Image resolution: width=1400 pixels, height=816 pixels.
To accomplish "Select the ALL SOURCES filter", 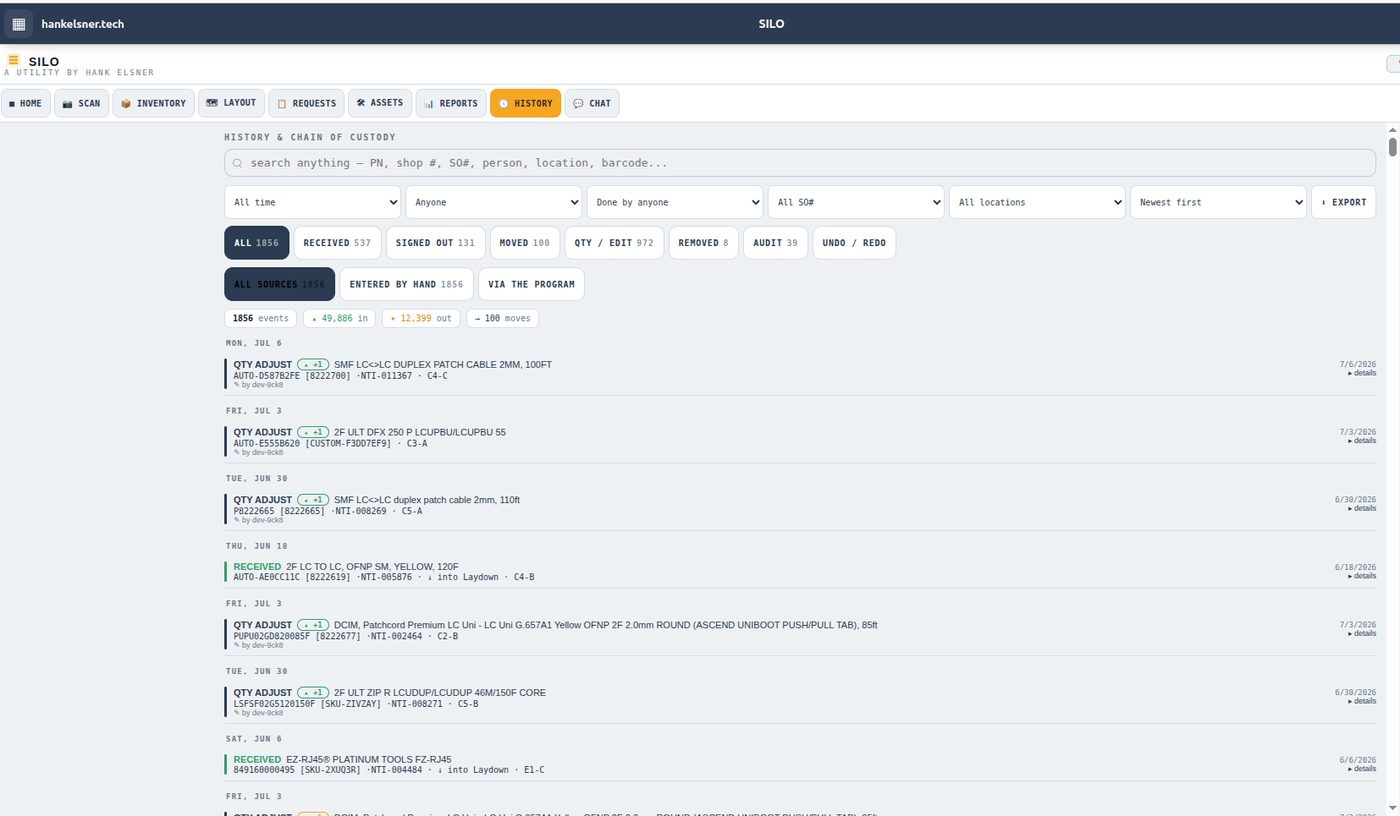I will (280, 284).
